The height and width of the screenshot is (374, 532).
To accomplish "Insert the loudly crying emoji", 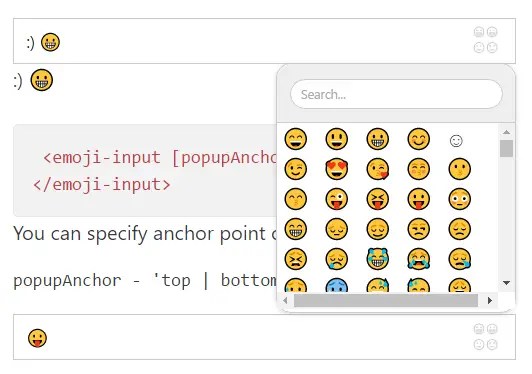I will (x=419, y=259).
